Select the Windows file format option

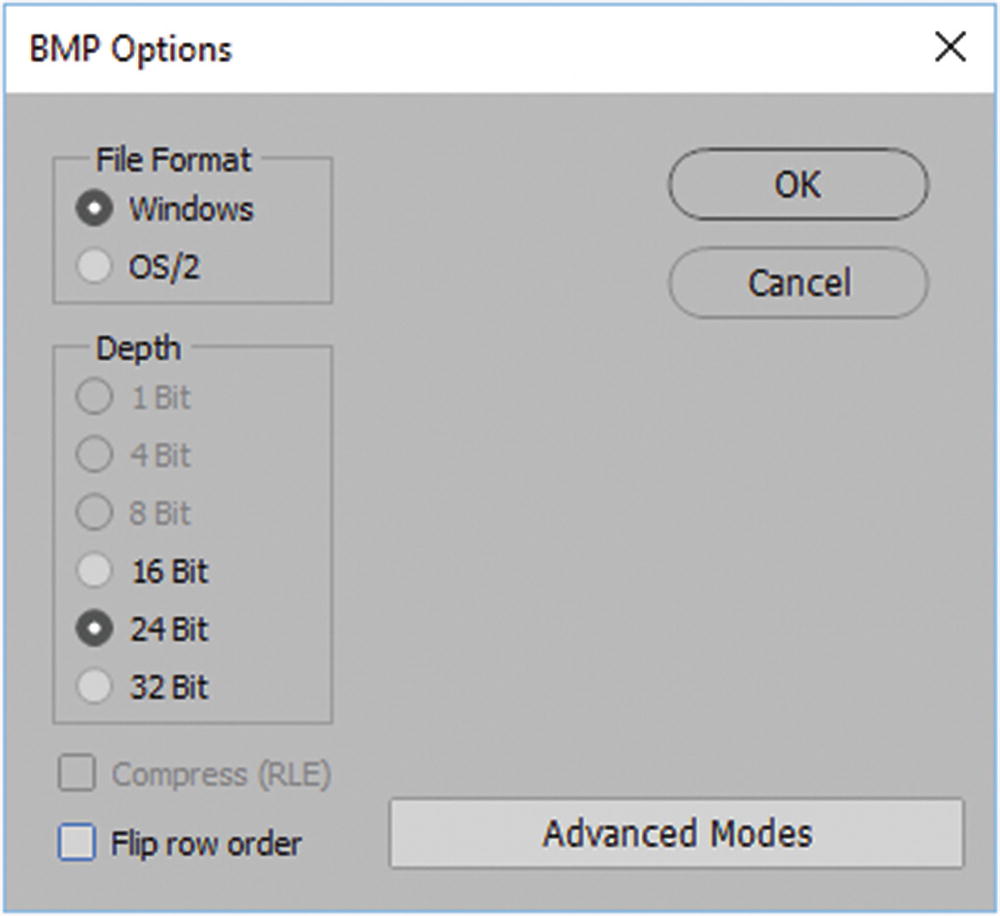pos(95,208)
